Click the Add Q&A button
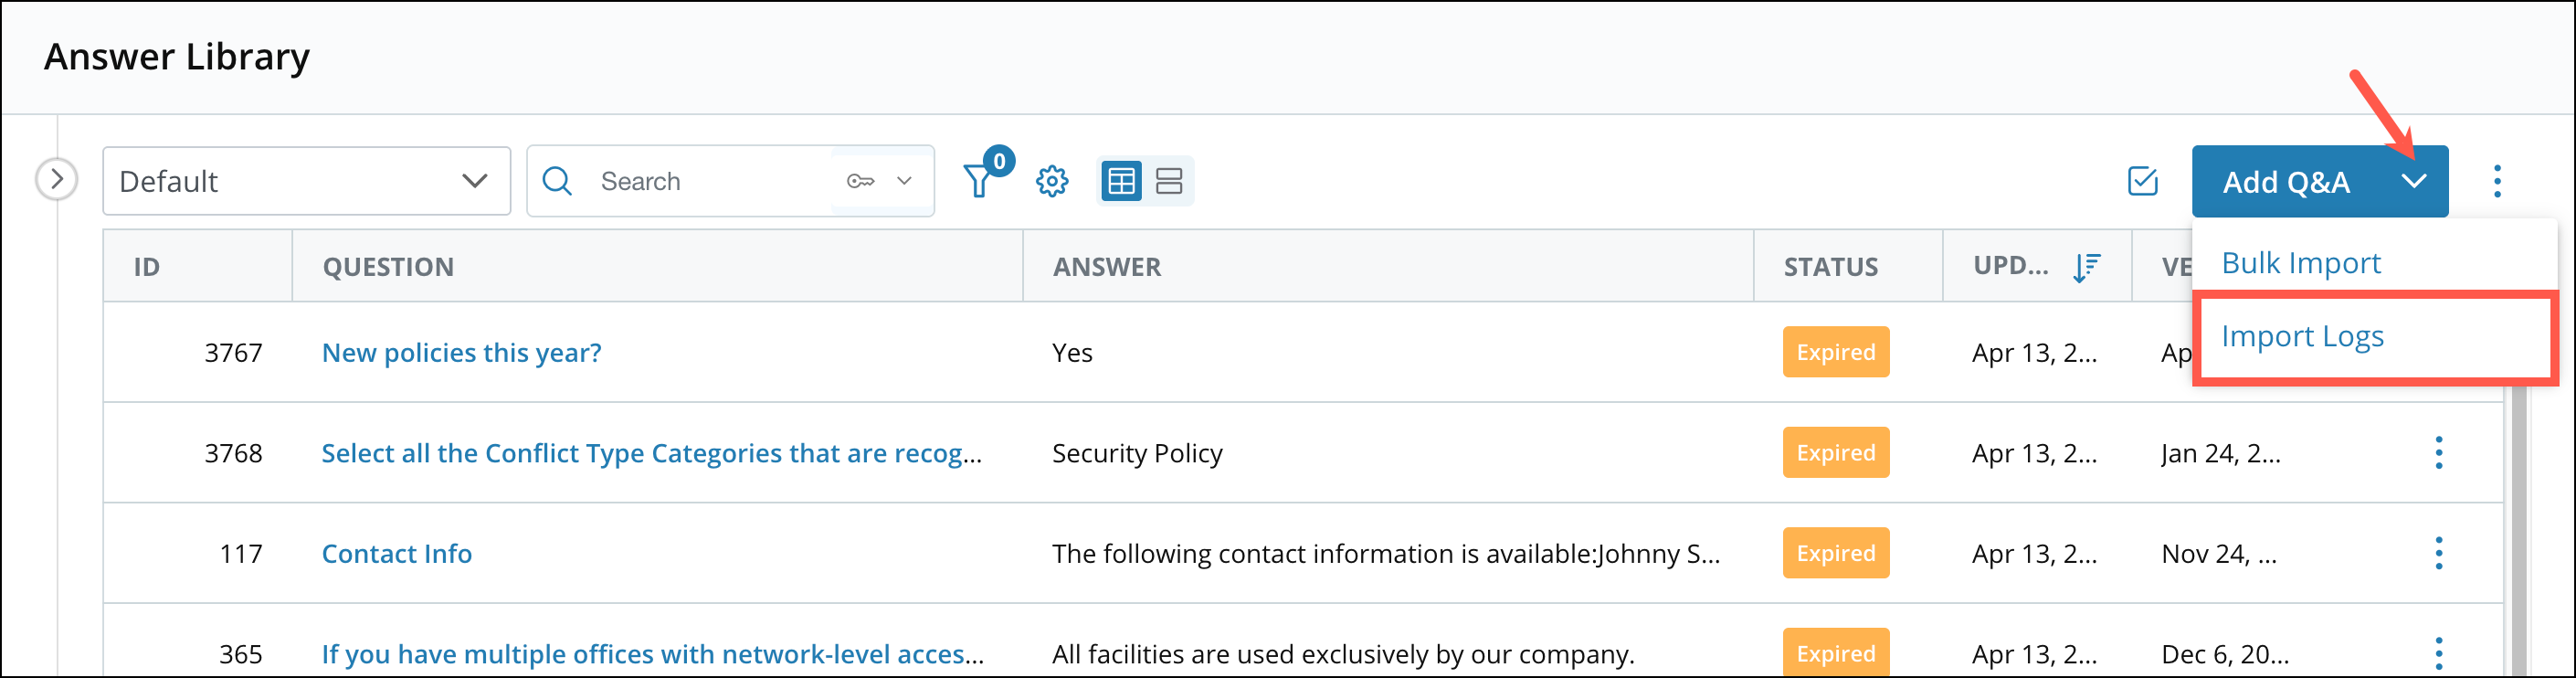This screenshot has height=678, width=2576. click(2286, 182)
